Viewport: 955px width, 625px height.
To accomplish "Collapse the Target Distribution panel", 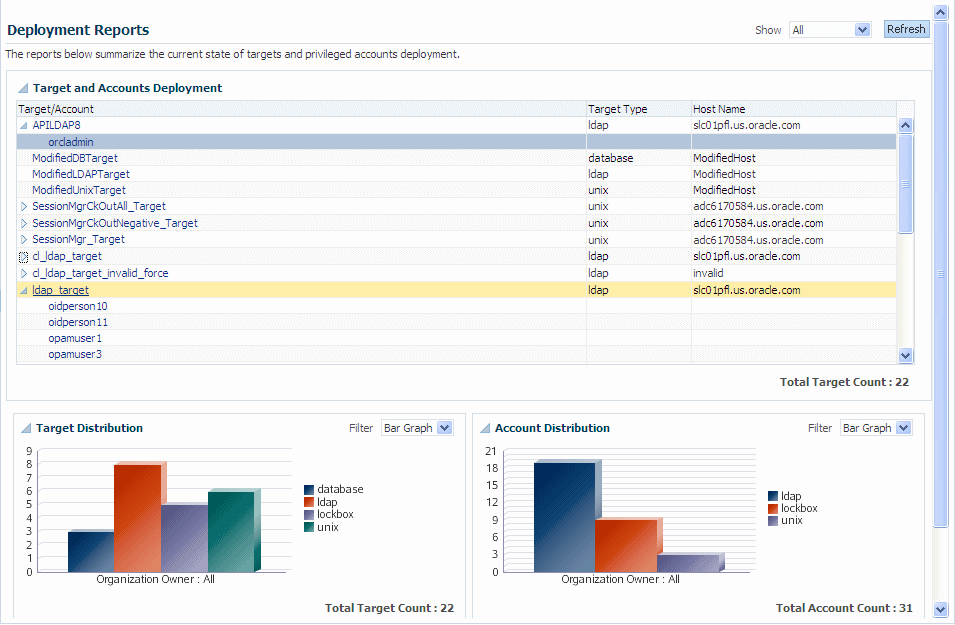I will 26,428.
